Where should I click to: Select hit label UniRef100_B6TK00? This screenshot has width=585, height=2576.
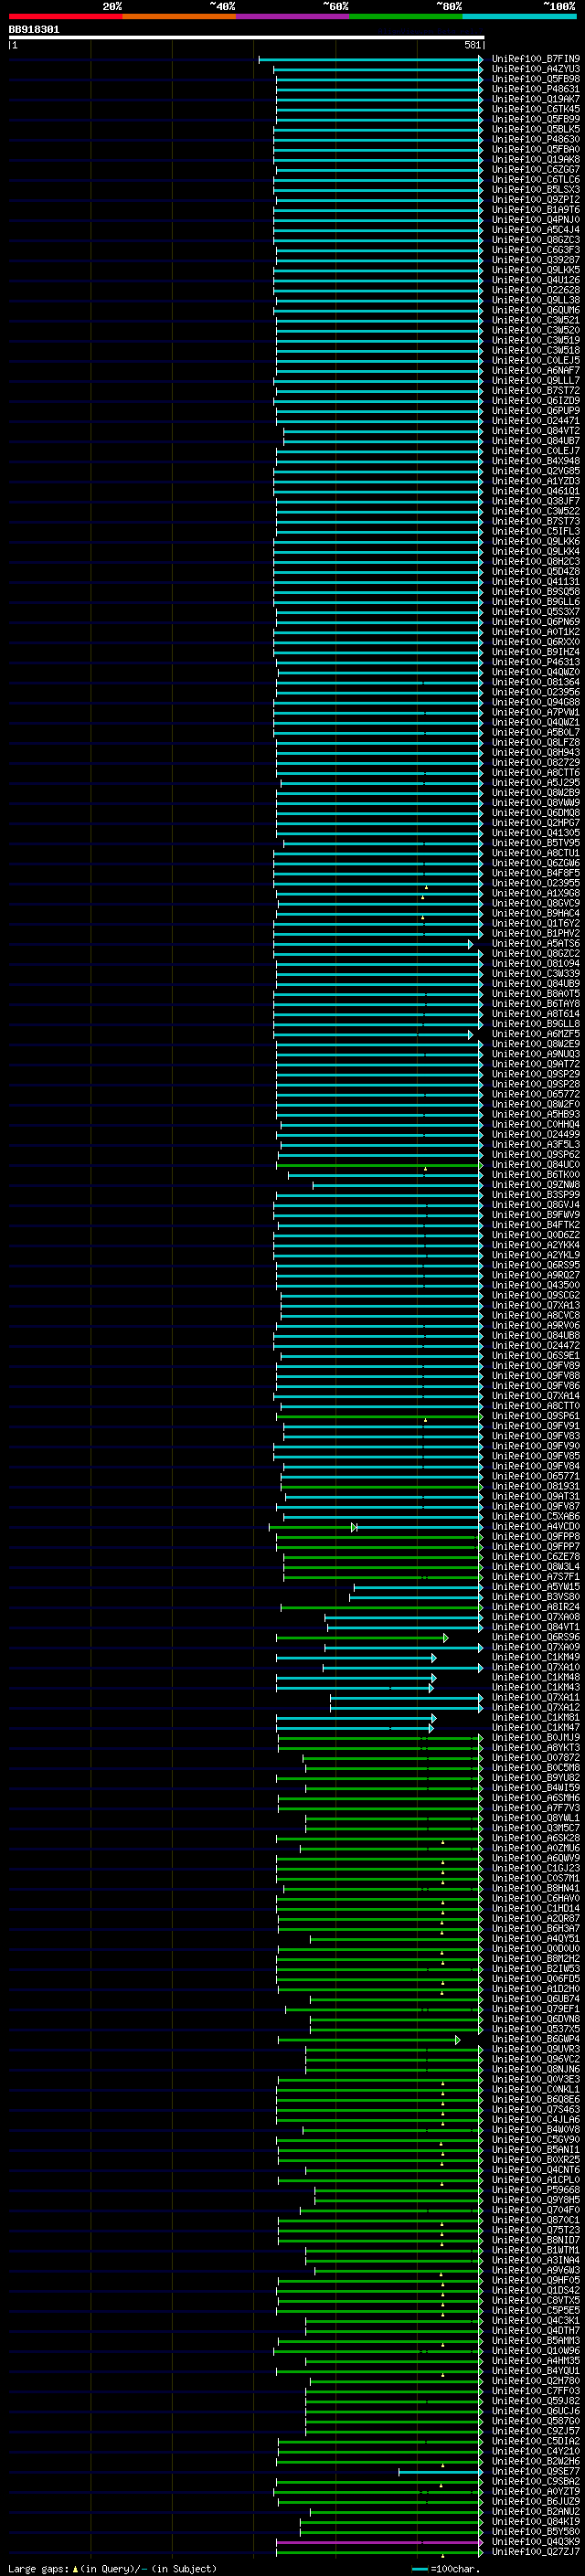(536, 1175)
